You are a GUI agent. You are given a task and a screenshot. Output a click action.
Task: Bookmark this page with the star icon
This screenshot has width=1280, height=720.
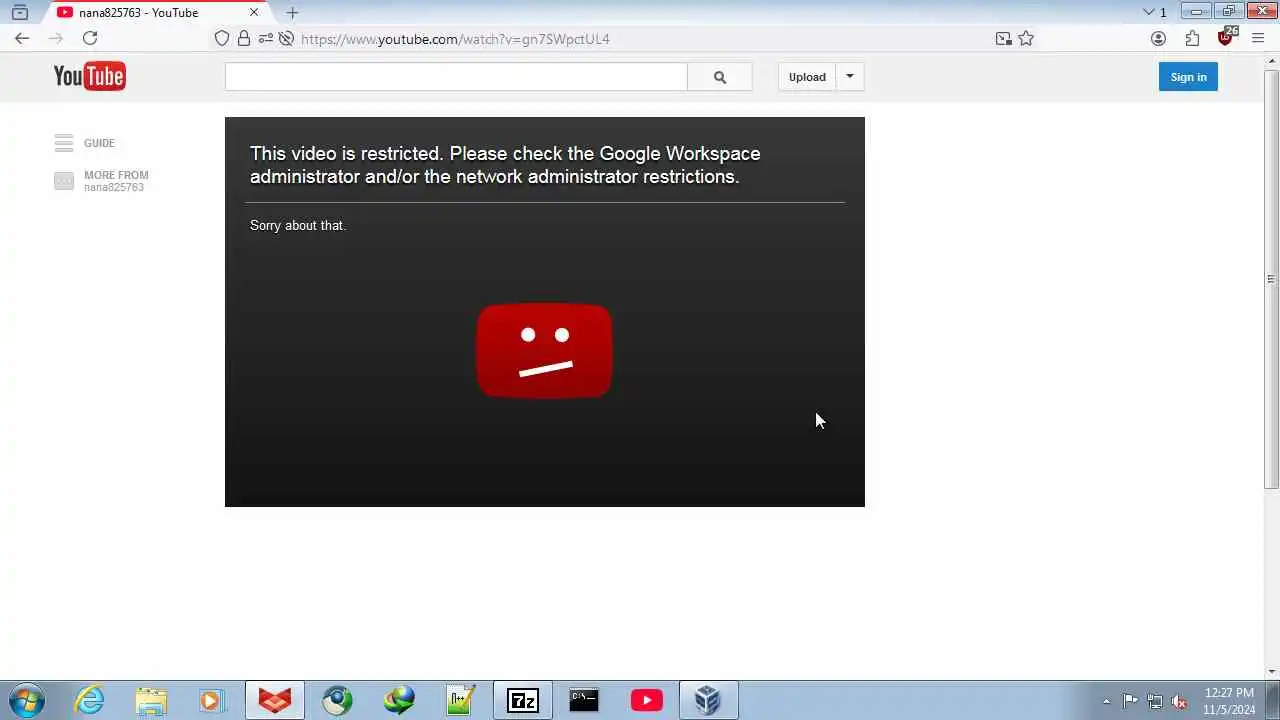point(1026,39)
